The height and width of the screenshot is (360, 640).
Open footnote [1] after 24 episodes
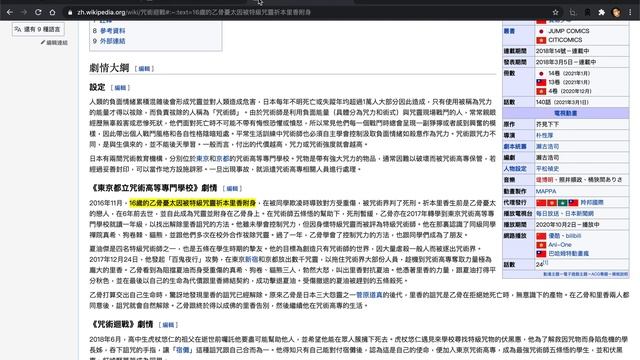(546, 263)
